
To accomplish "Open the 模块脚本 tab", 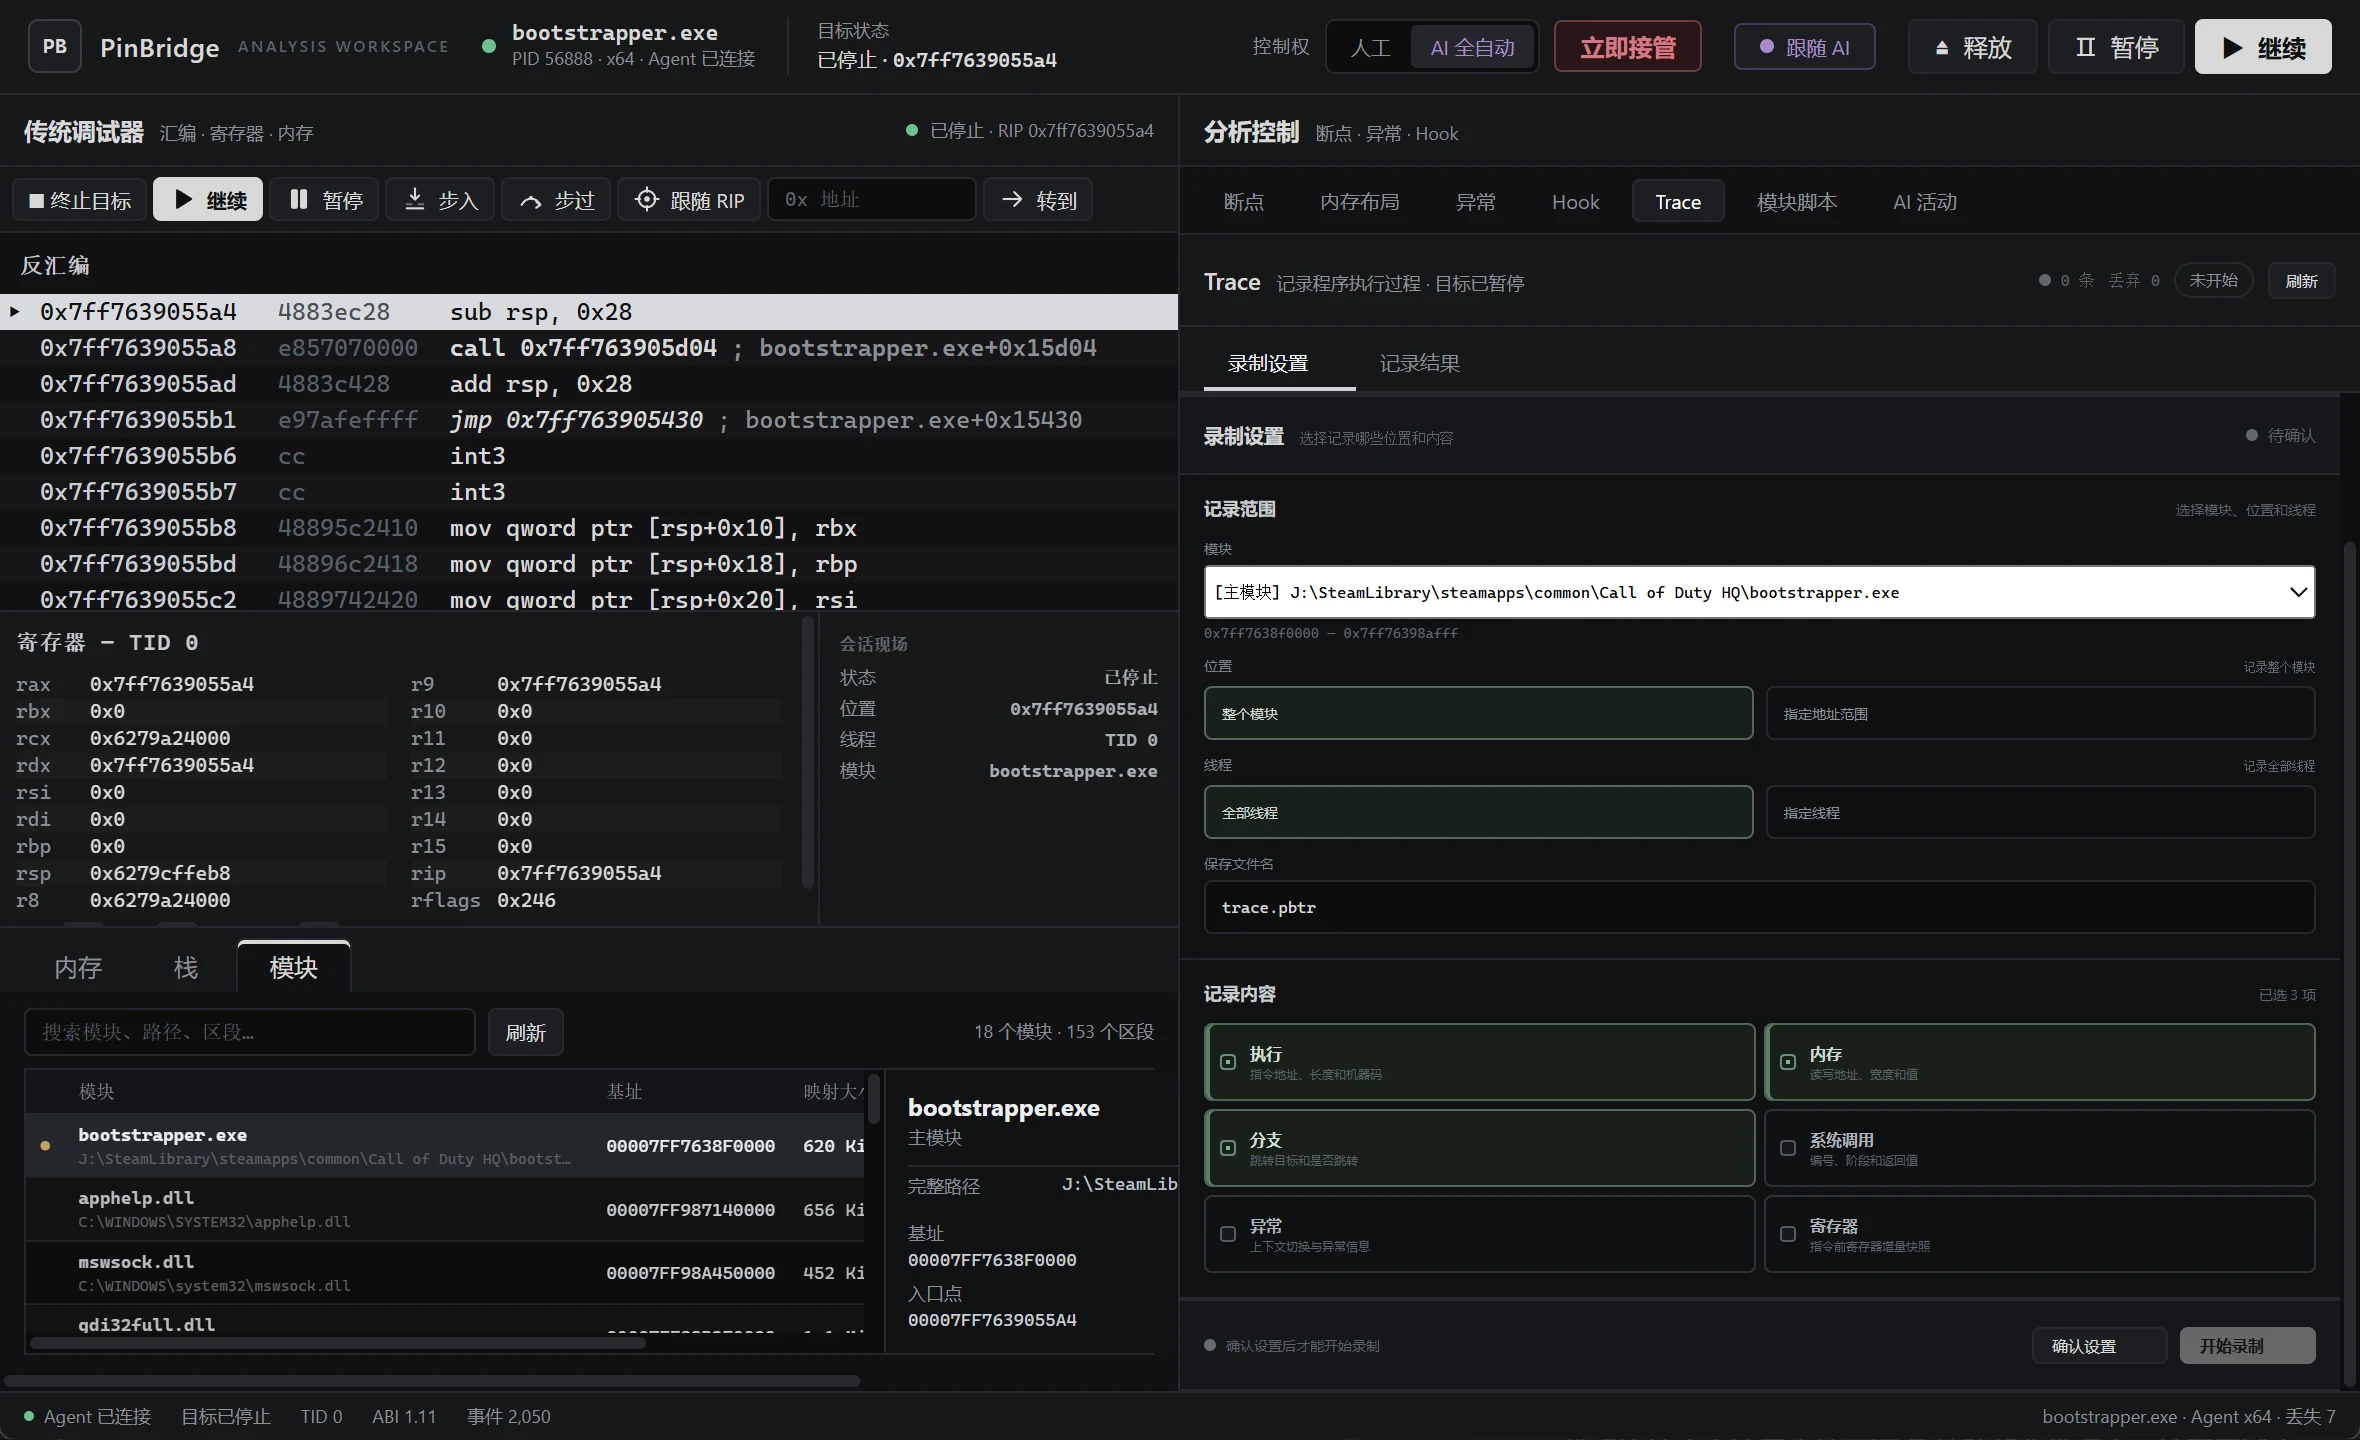I will (x=1797, y=202).
